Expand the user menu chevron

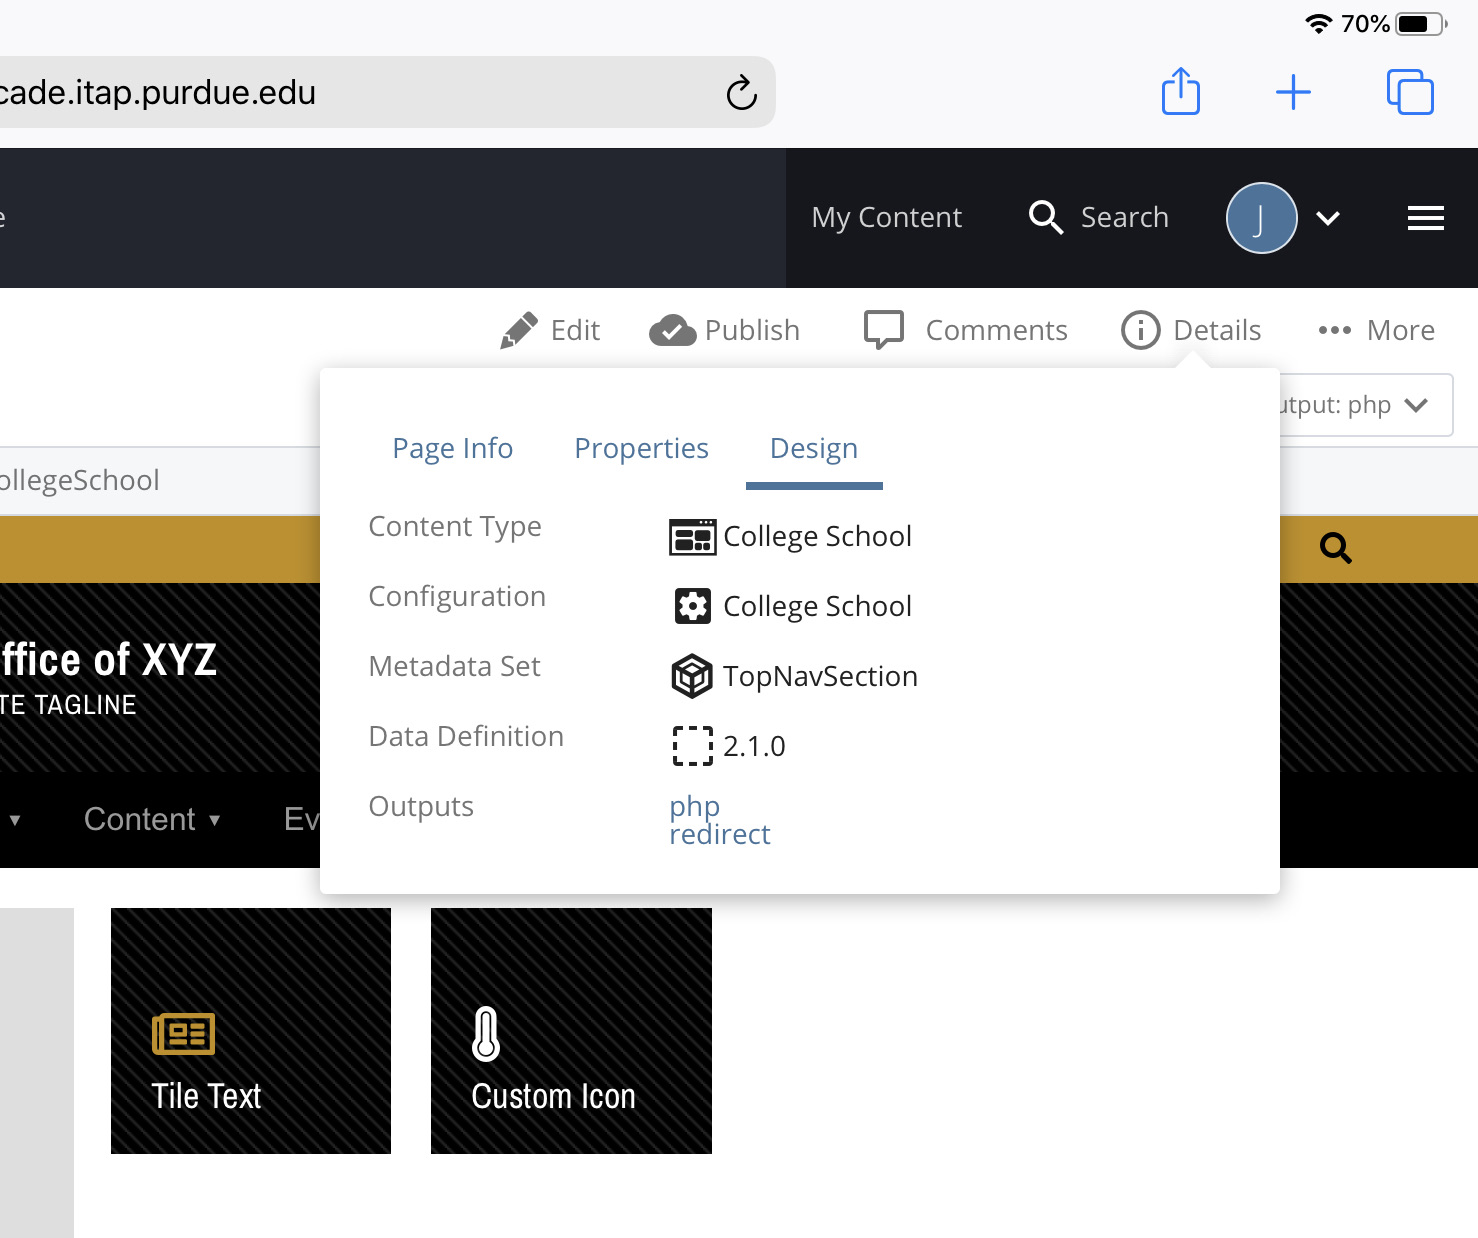1328,218
